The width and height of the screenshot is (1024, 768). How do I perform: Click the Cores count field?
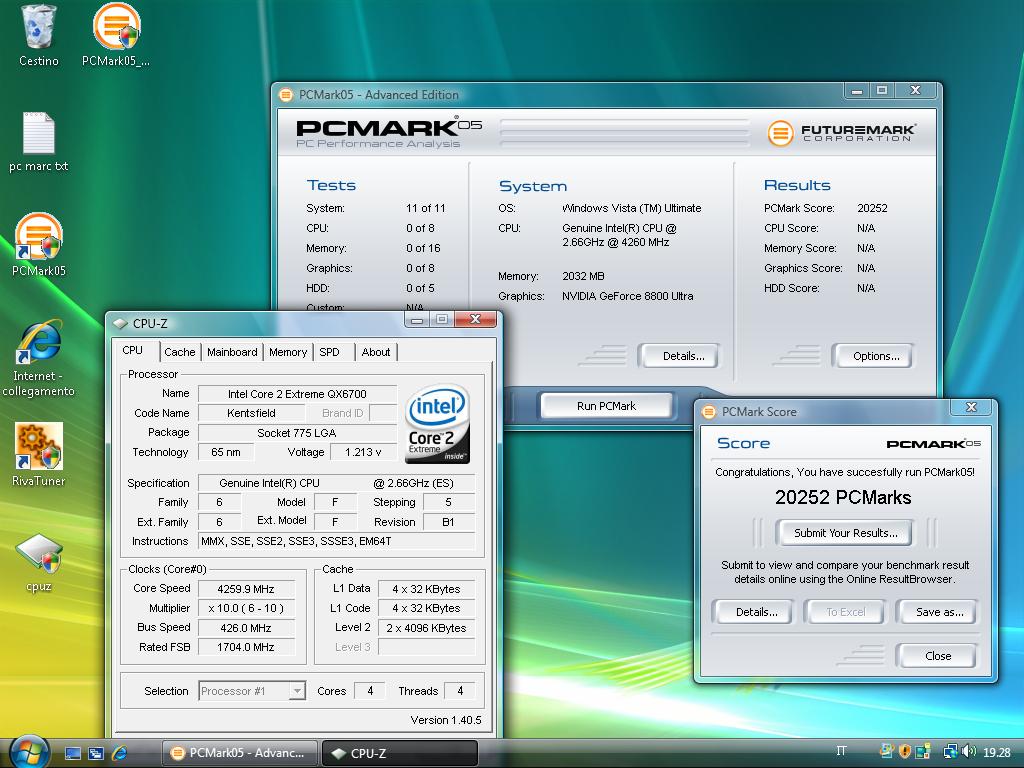370,690
